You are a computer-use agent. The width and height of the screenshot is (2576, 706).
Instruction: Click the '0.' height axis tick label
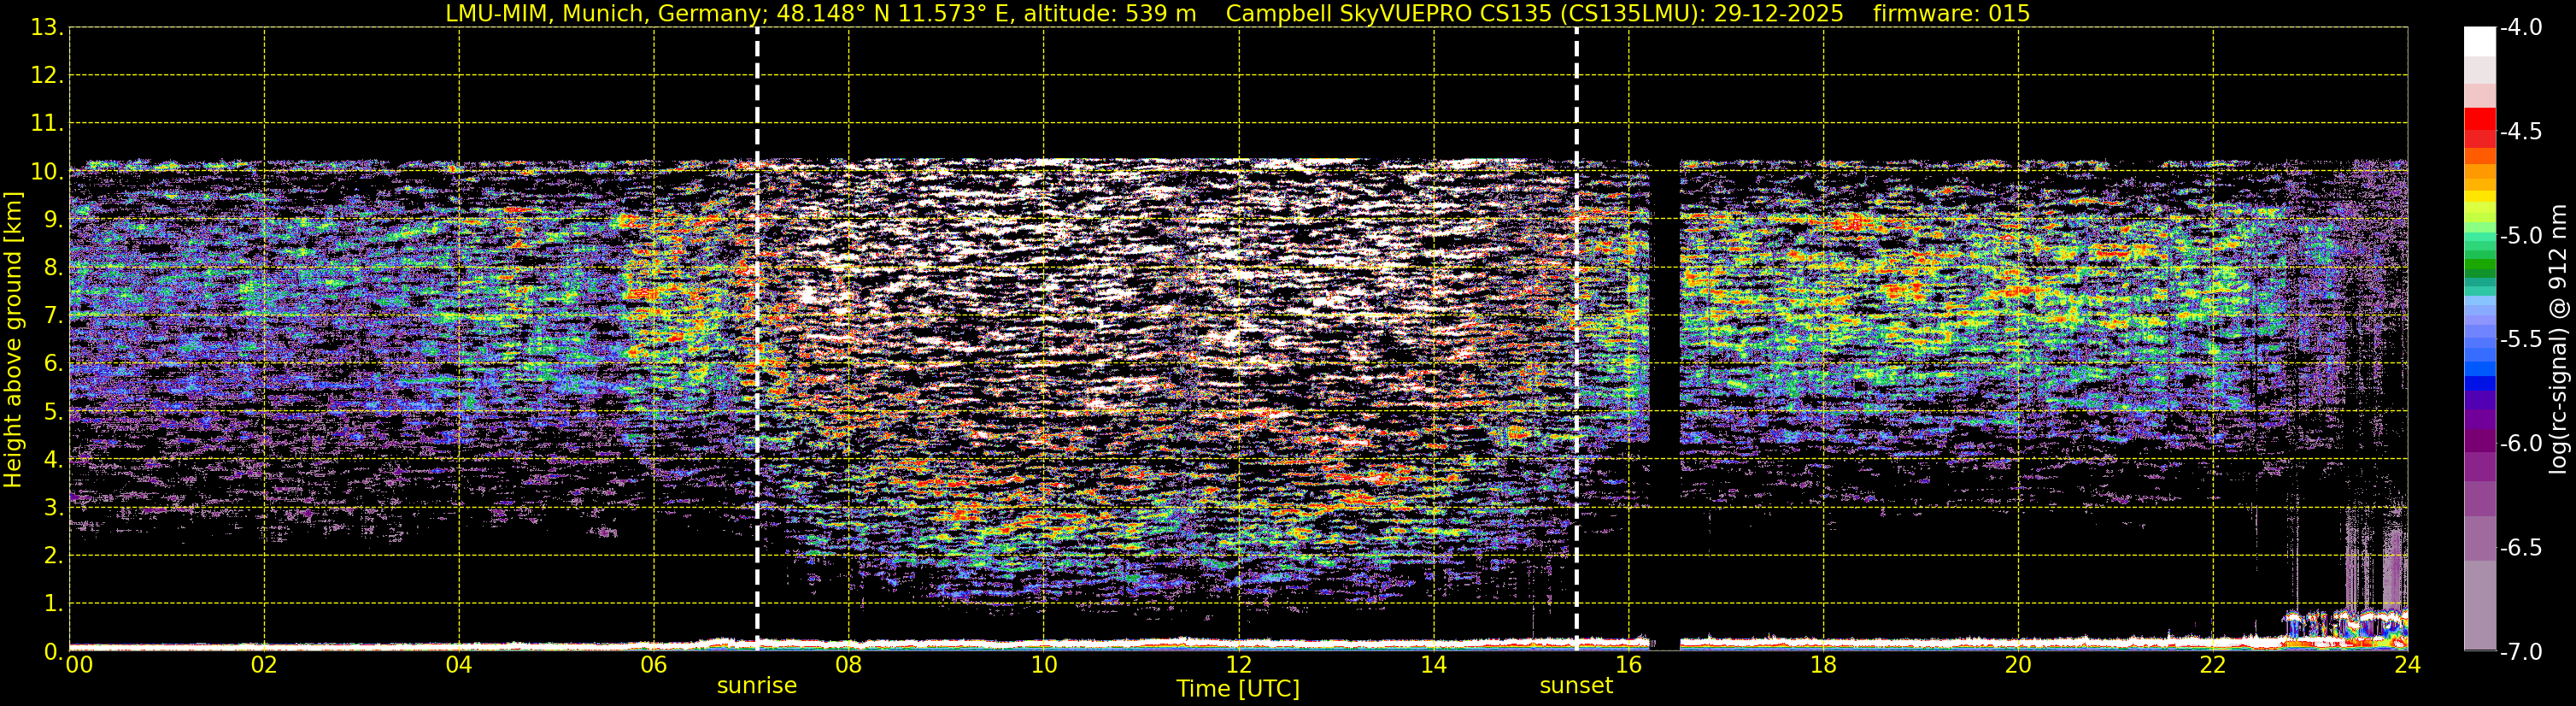tap(54, 652)
